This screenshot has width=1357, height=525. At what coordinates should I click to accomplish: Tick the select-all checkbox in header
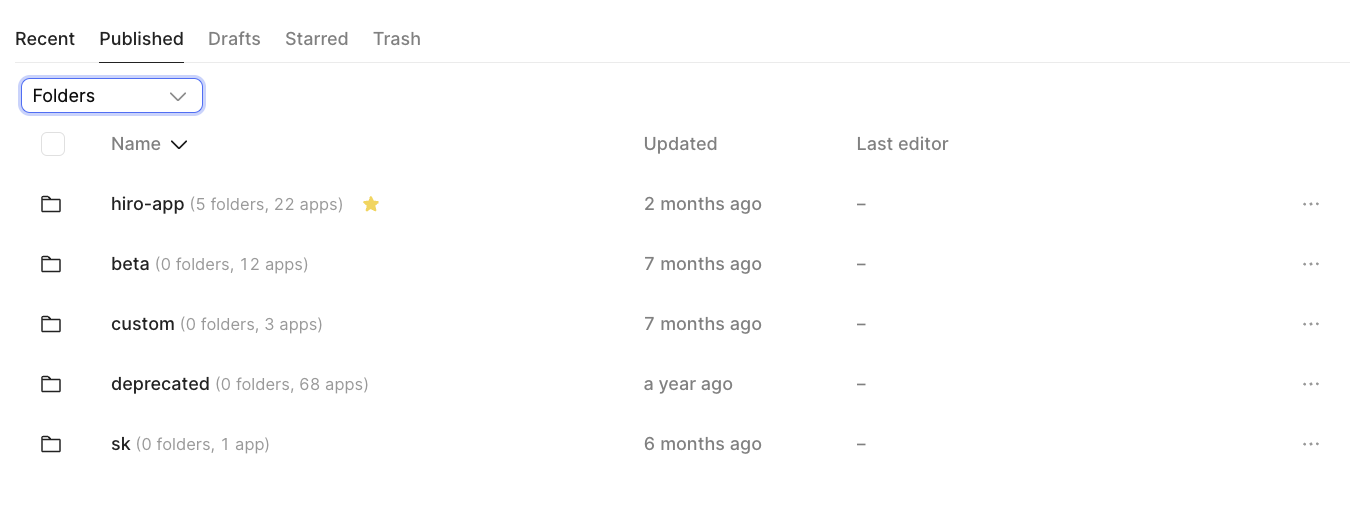pyautogui.click(x=53, y=144)
